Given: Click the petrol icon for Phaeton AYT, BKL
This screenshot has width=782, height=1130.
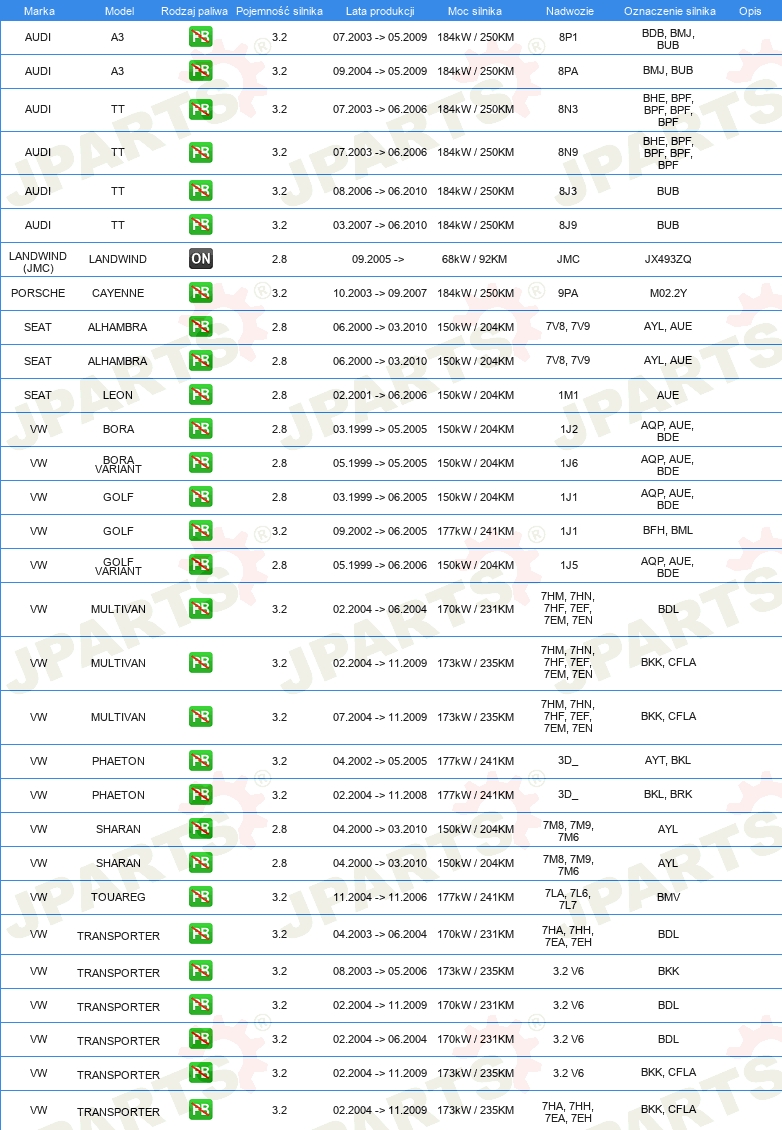Looking at the screenshot, I should click(200, 760).
